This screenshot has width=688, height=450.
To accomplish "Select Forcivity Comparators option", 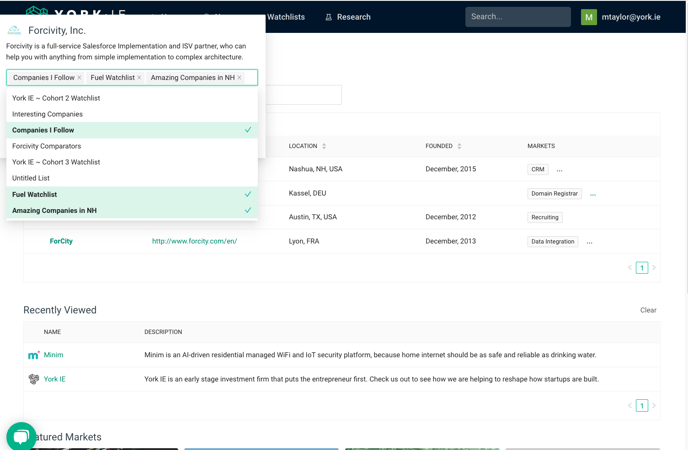I will pyautogui.click(x=132, y=146).
